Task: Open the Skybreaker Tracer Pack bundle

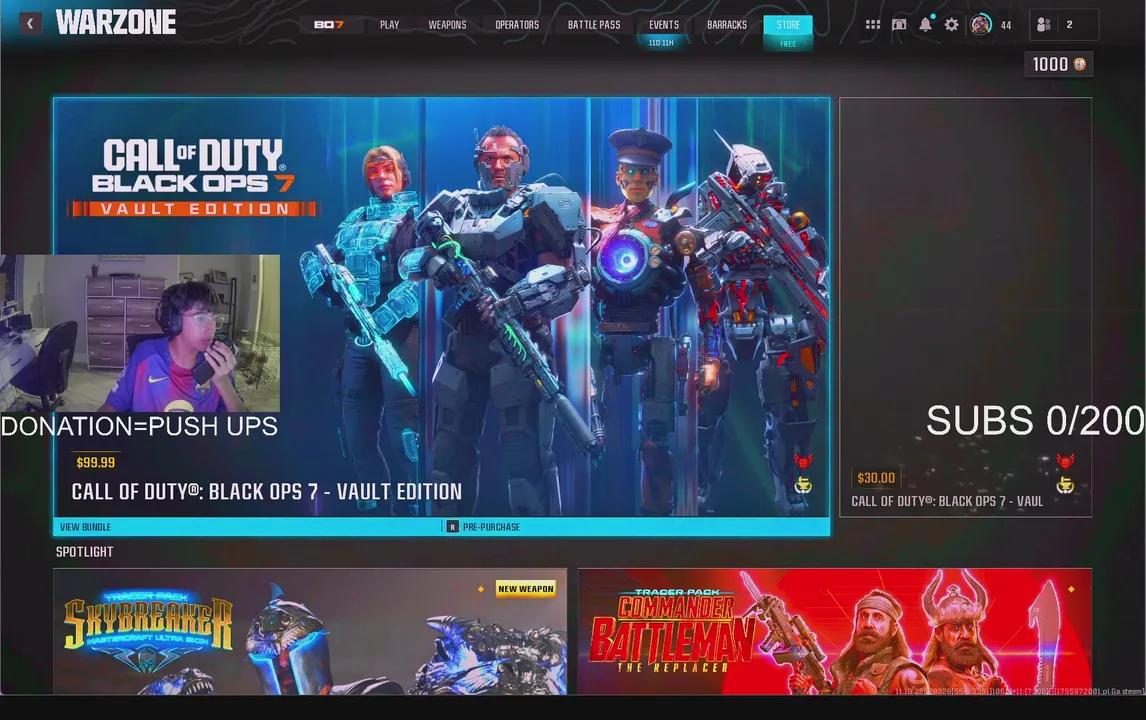Action: click(310, 632)
